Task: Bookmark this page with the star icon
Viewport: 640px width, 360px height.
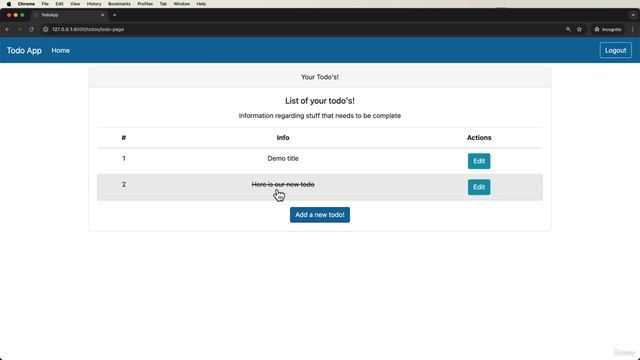Action: (579, 29)
